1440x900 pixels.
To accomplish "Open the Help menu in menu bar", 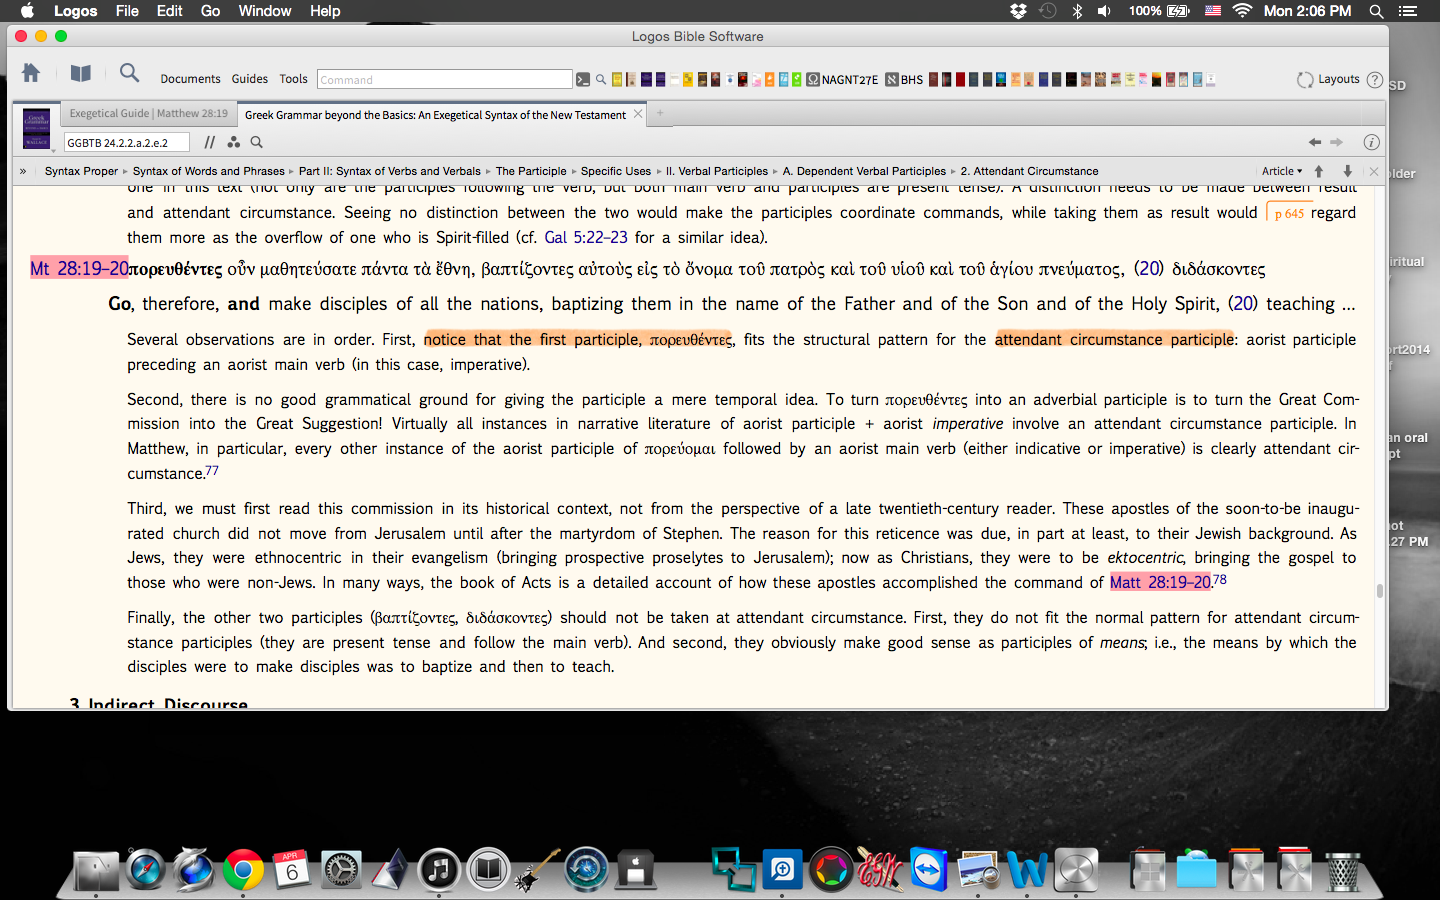I will tap(325, 11).
